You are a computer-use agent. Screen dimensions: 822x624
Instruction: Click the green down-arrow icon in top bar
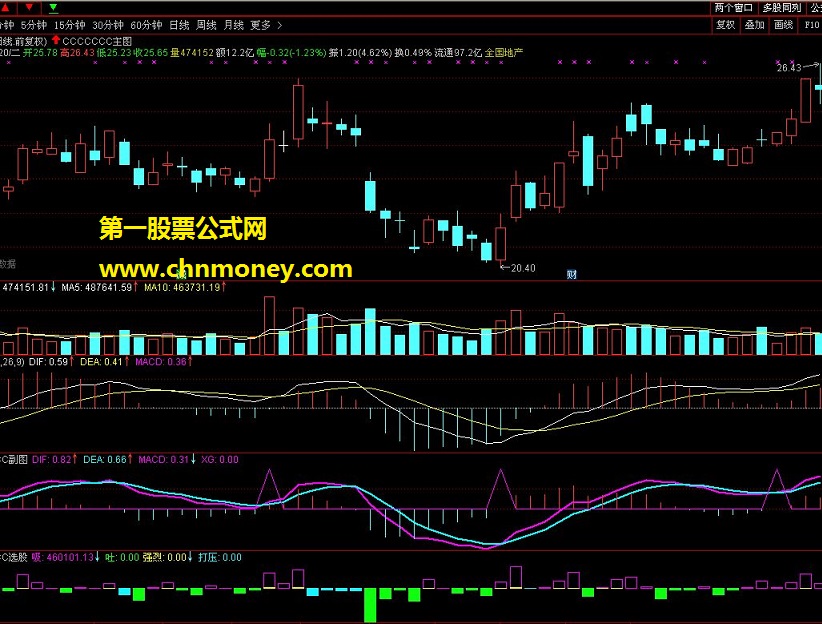(53, 7)
